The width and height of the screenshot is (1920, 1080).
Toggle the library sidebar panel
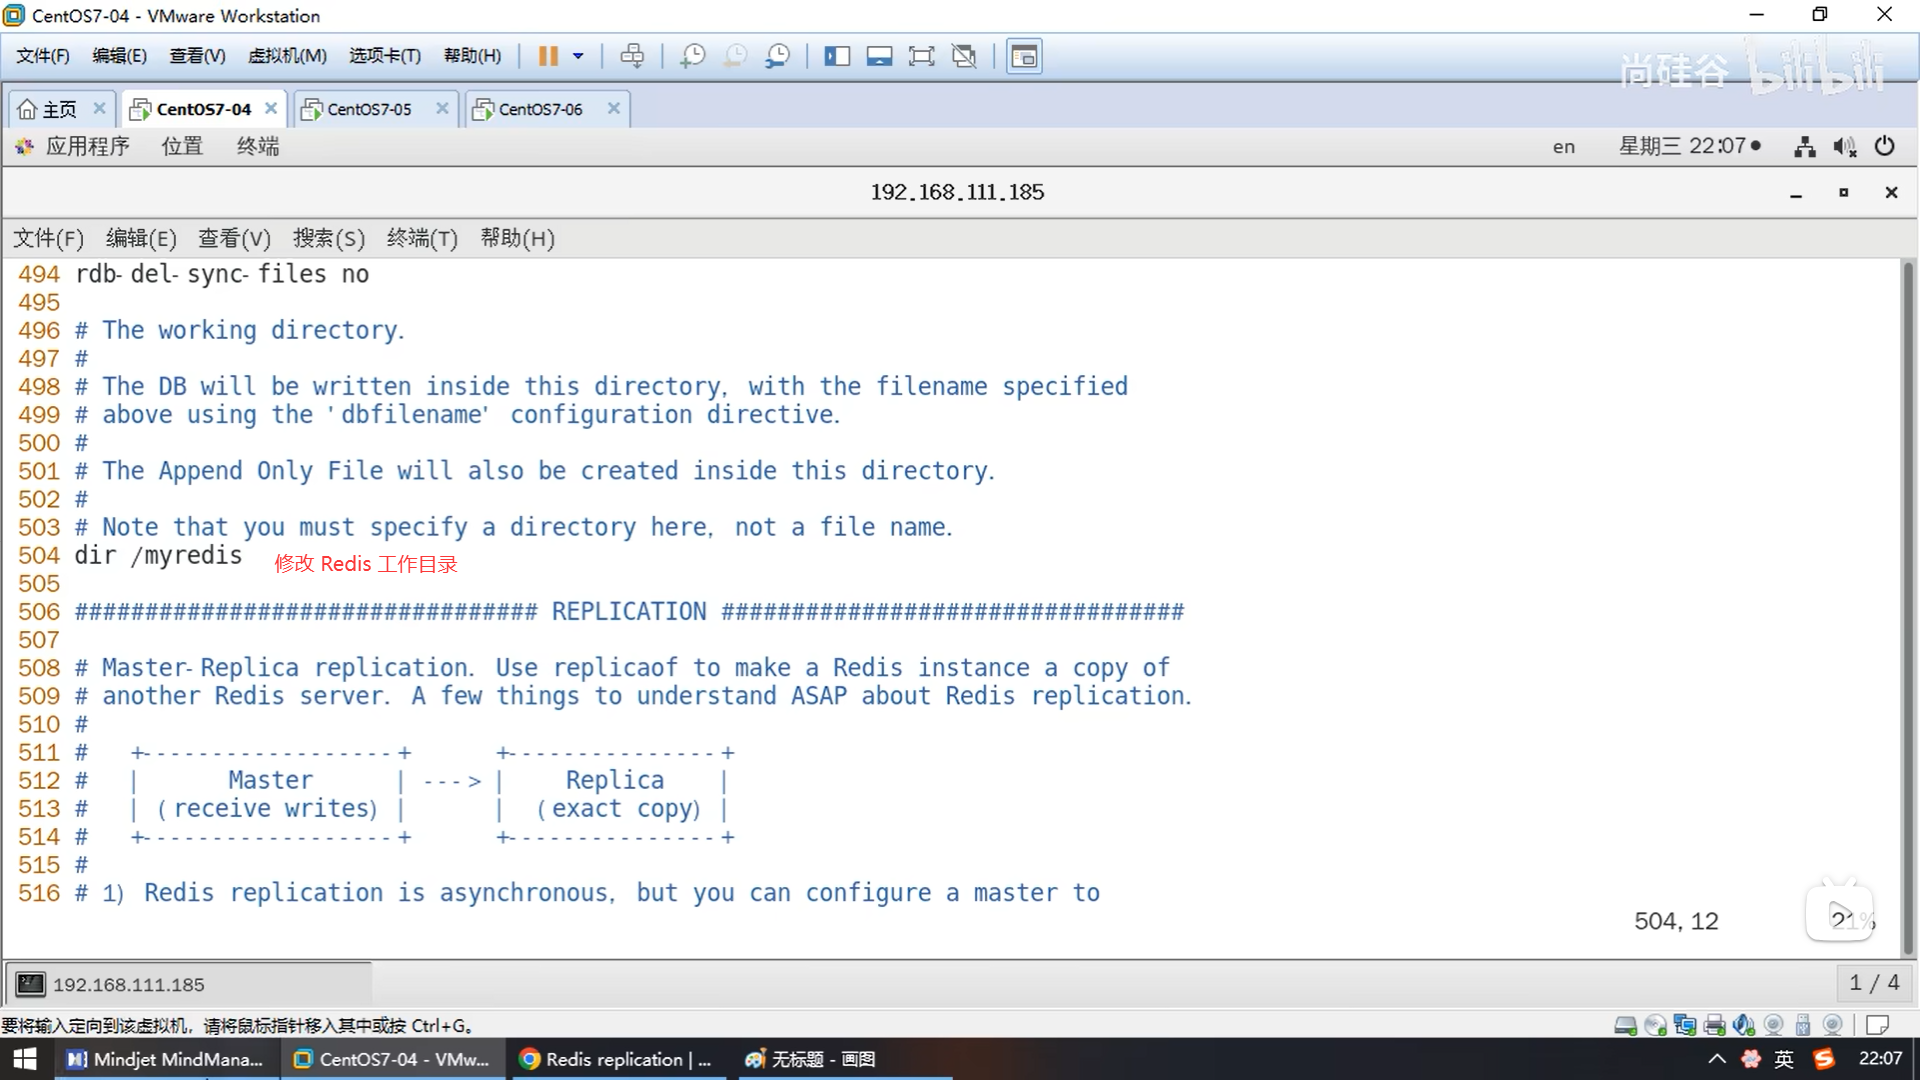[x=837, y=56]
